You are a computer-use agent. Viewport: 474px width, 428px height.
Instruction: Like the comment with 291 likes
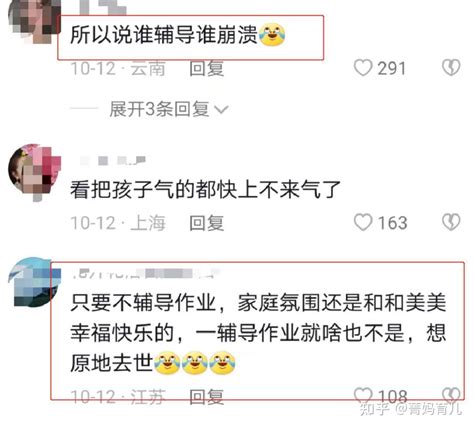363,68
